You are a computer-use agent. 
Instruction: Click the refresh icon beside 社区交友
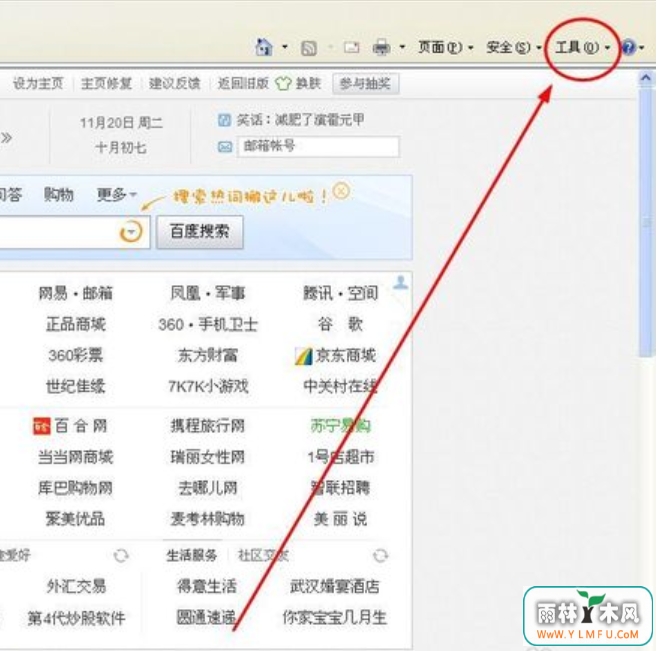380,556
